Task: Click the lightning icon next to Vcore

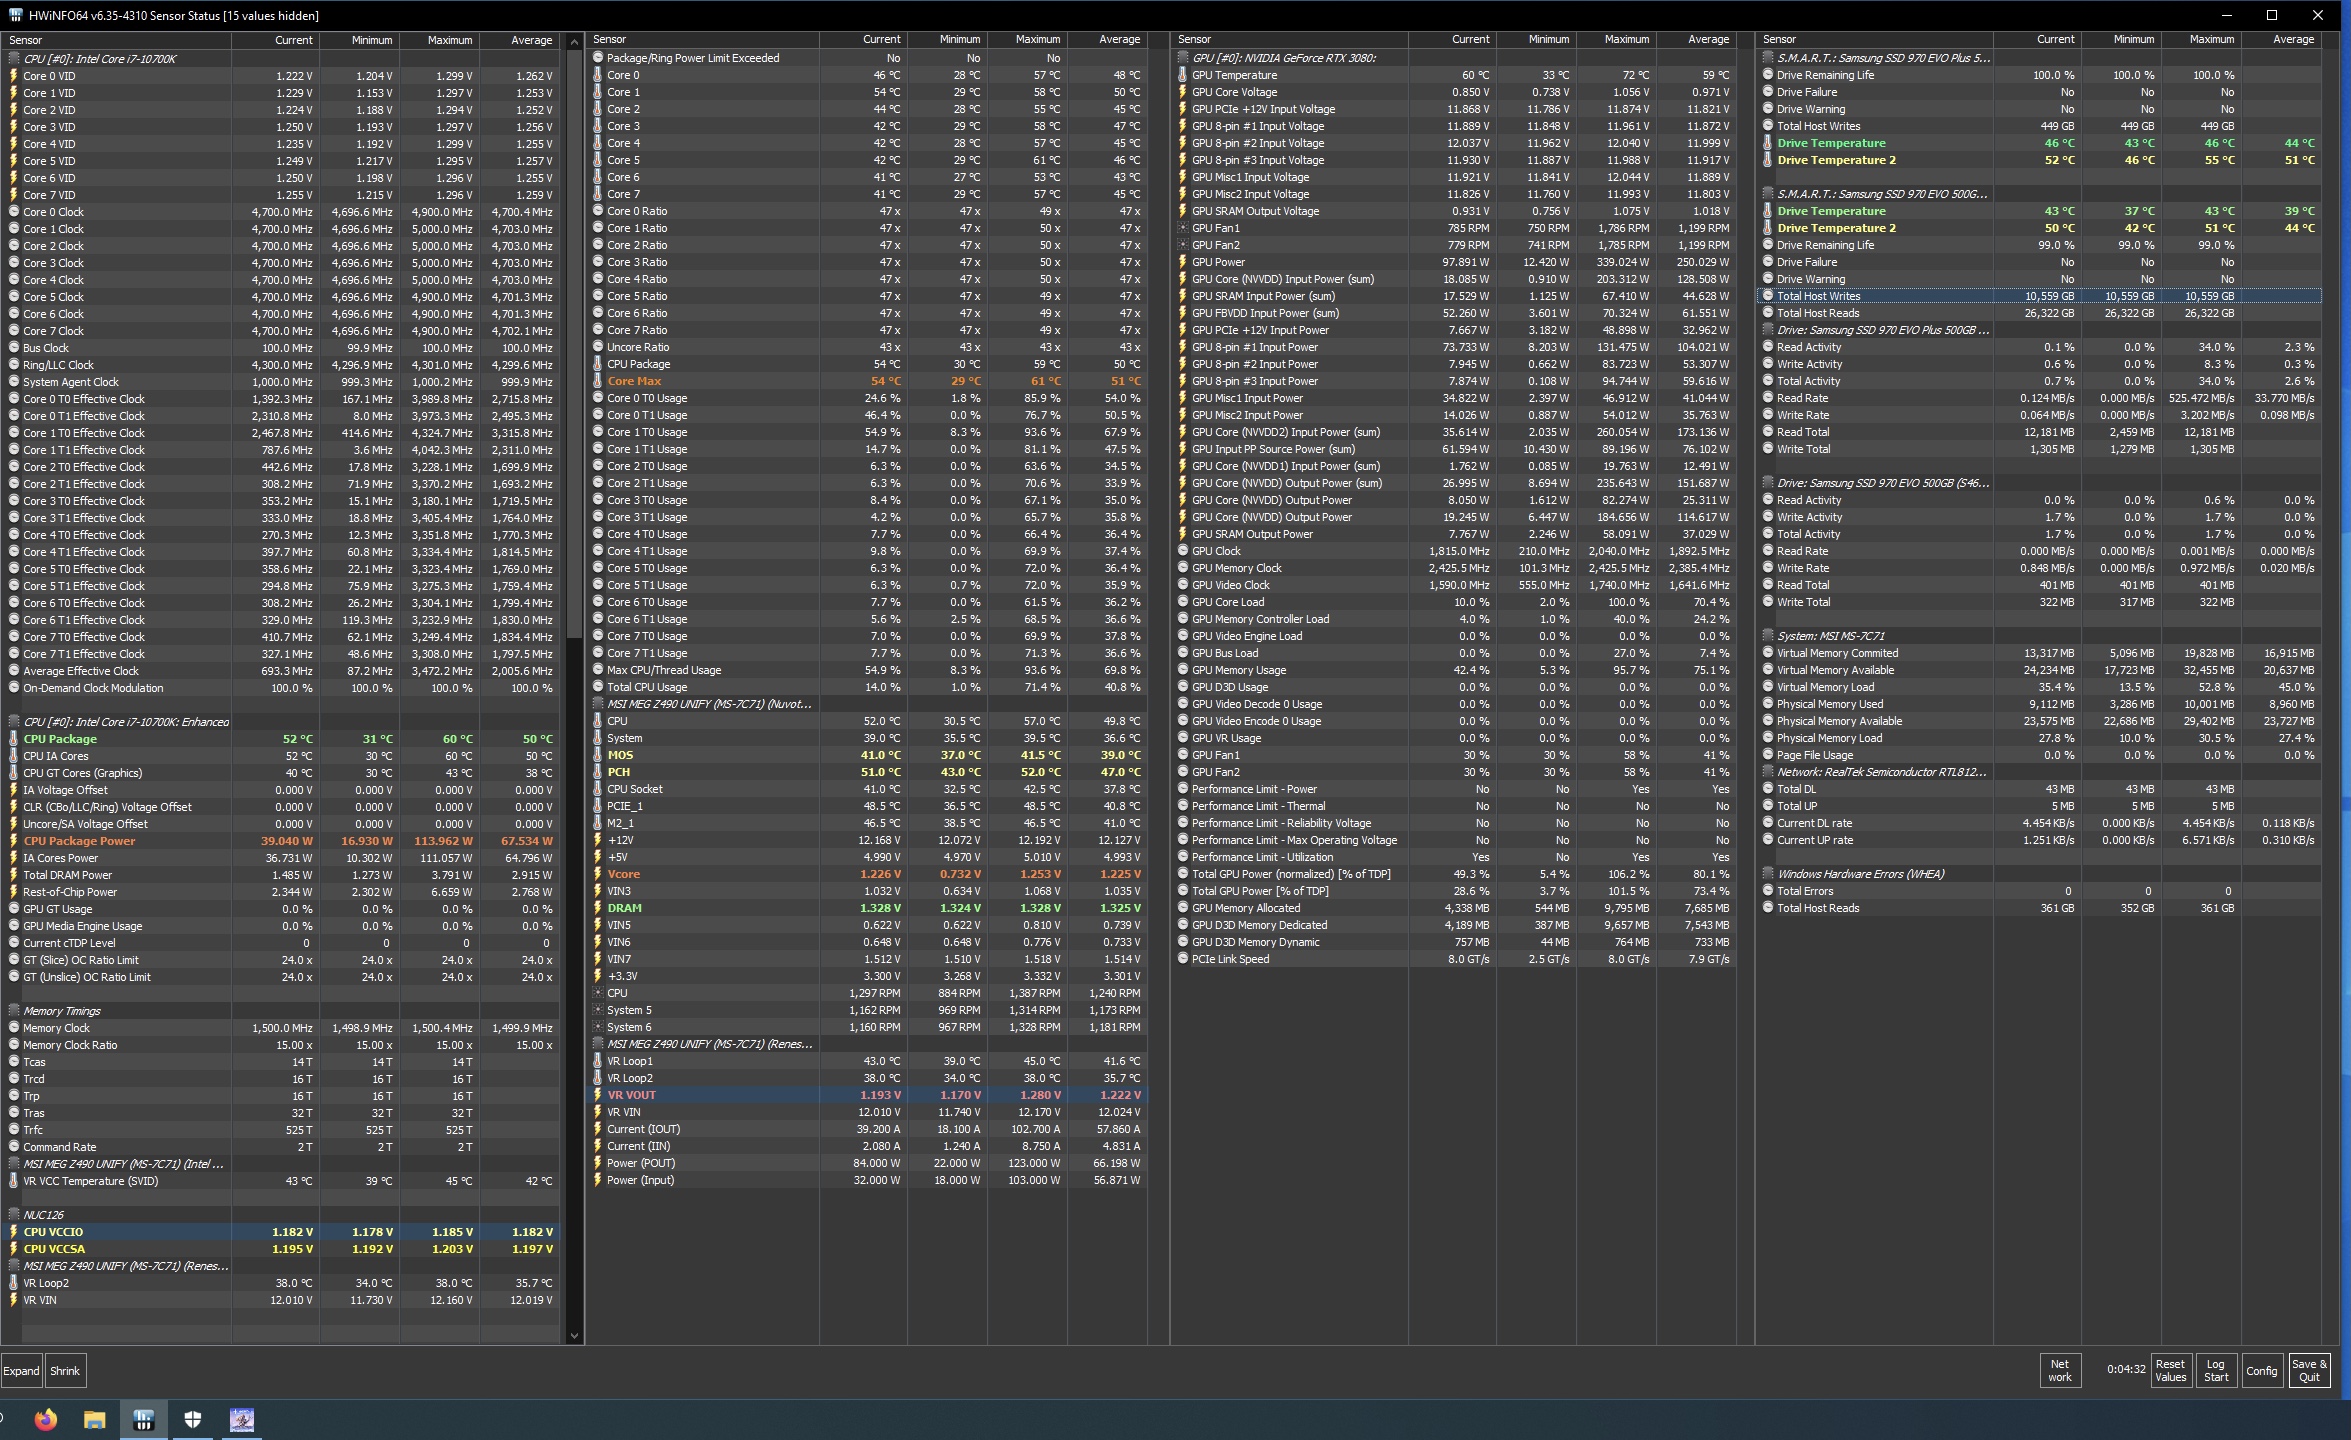Action: (x=598, y=874)
